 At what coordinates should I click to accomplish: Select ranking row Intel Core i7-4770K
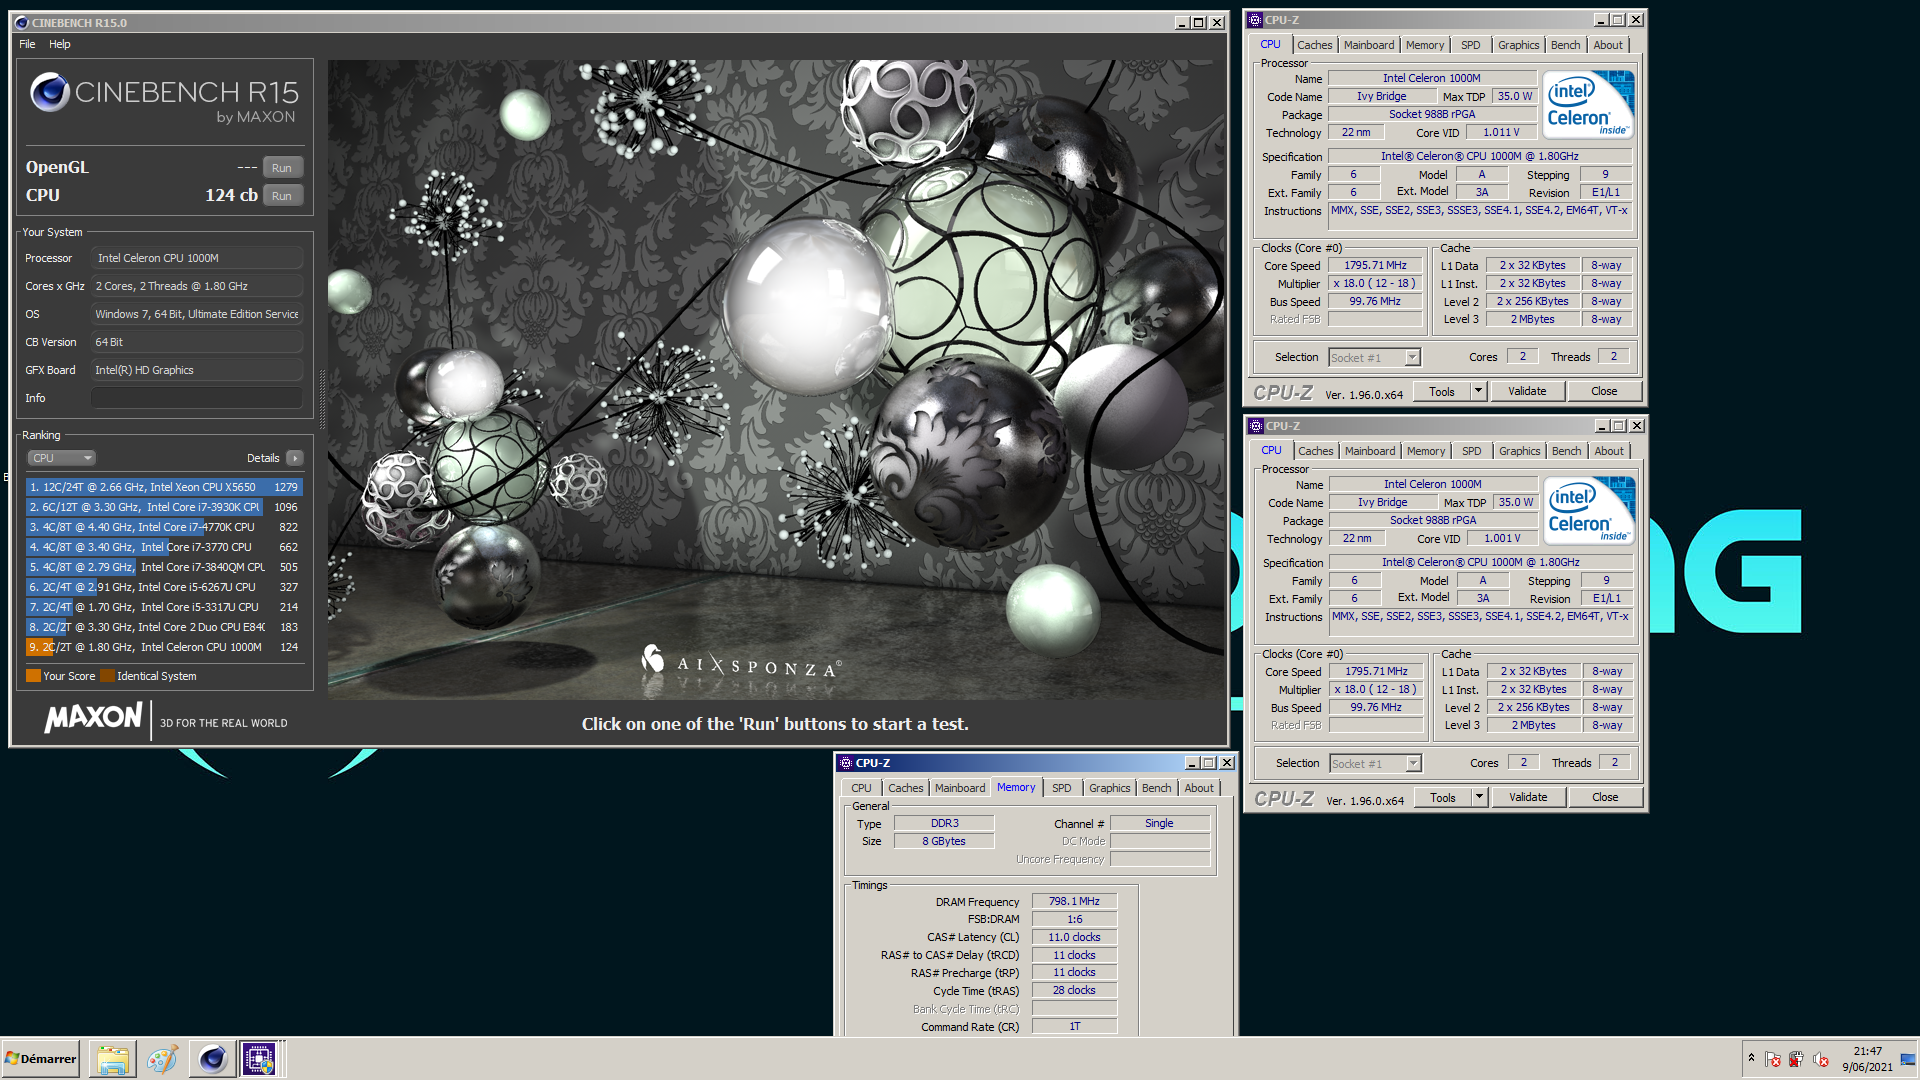[164, 527]
